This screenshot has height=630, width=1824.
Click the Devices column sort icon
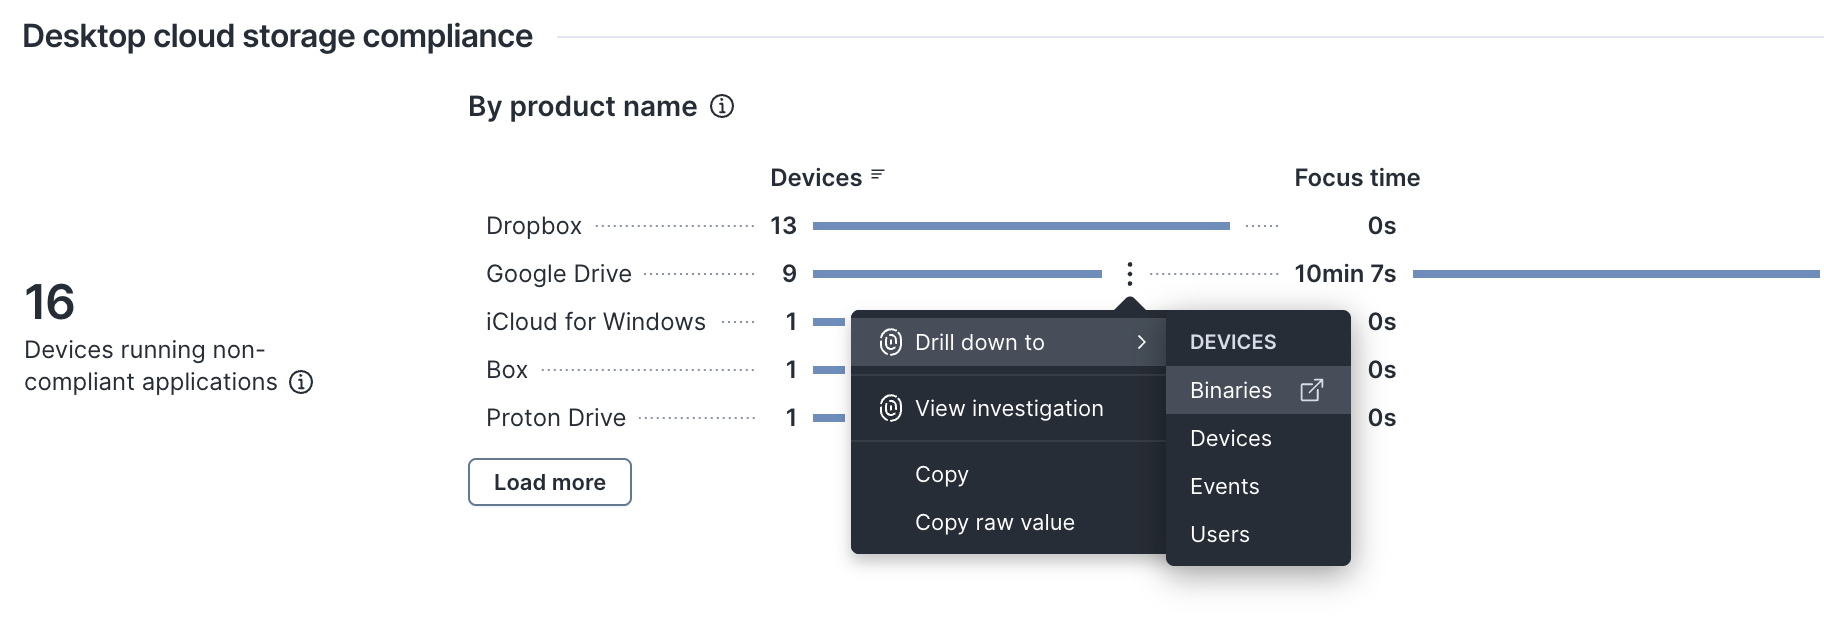pos(877,175)
